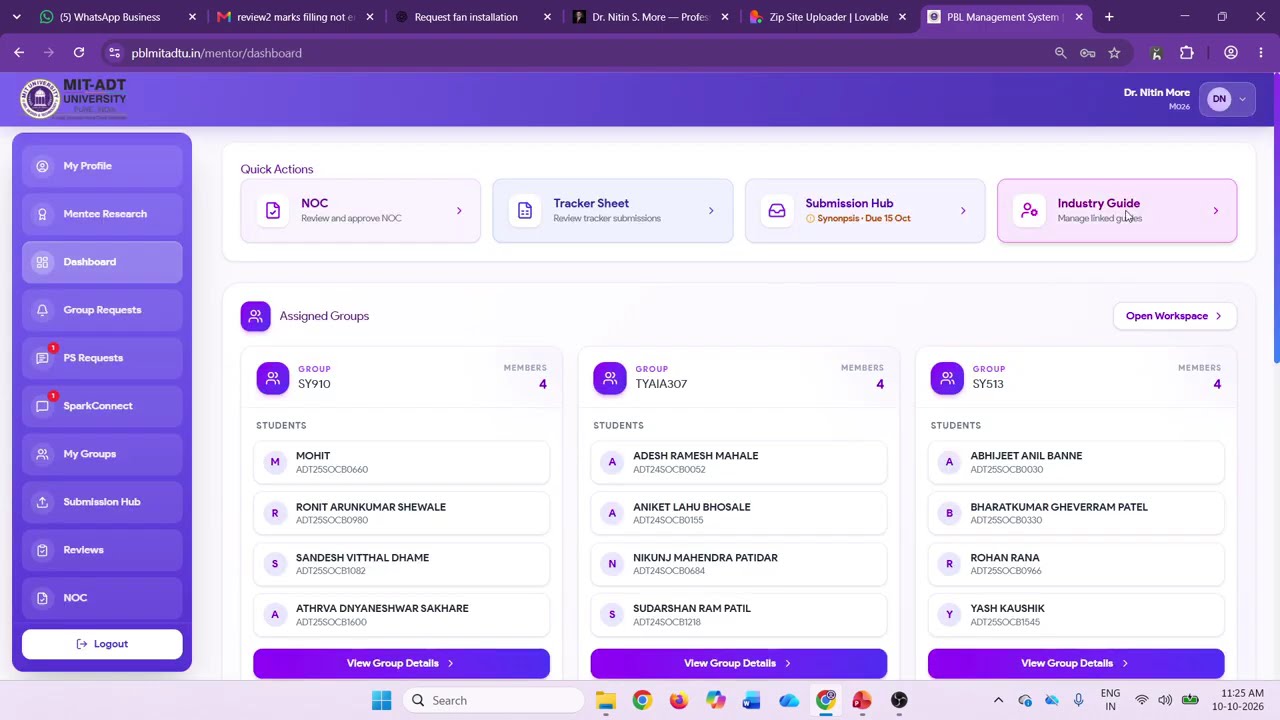Screen dimensions: 1280x720
Task: Click the SparkConnect chat icon
Action: [x=42, y=406]
